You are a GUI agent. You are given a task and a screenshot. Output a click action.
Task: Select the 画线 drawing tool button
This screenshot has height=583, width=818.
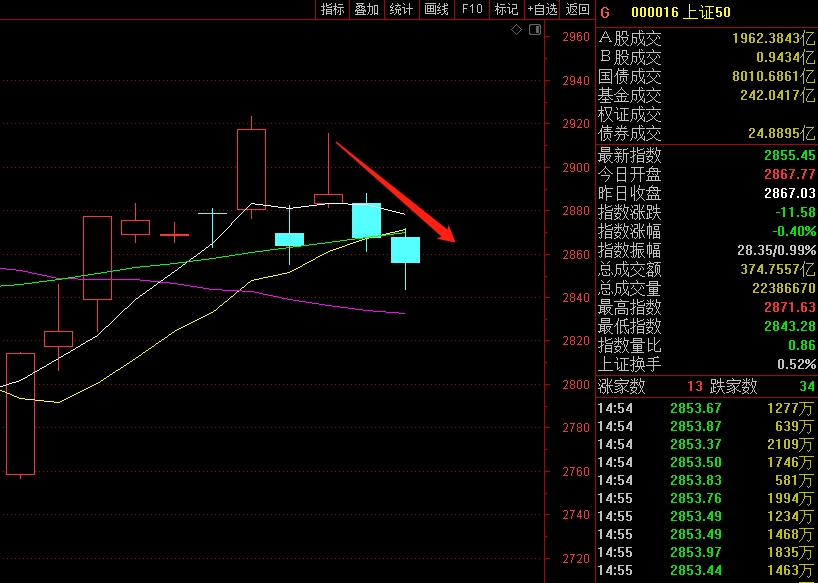437,9
